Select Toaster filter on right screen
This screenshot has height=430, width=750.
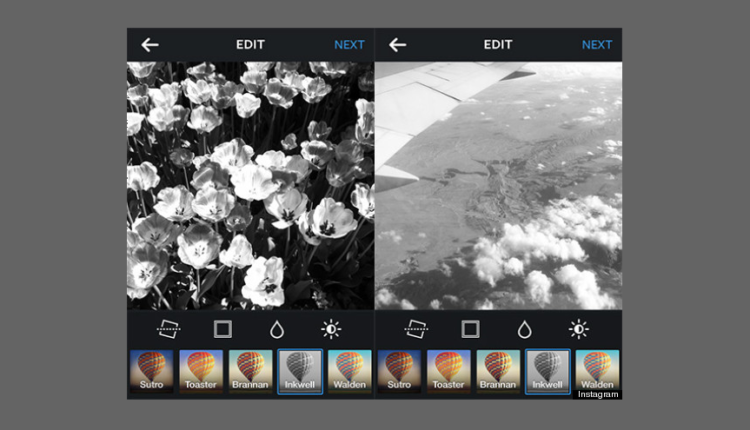point(449,372)
